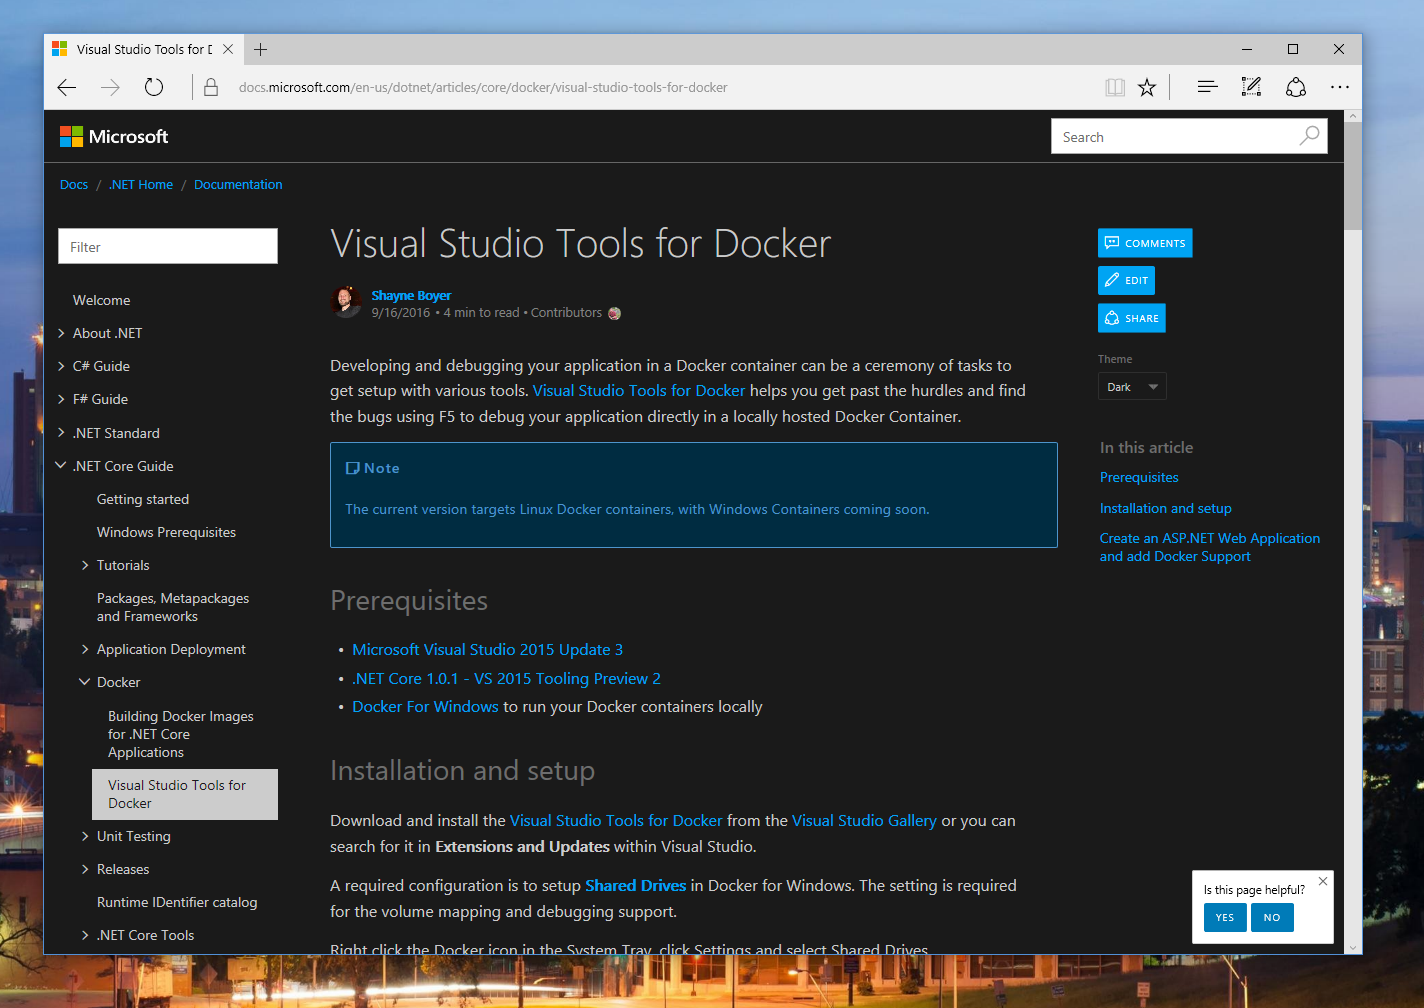1424x1008 pixels.
Task: Open Building Docker Images for .NET Core
Action: tap(181, 734)
